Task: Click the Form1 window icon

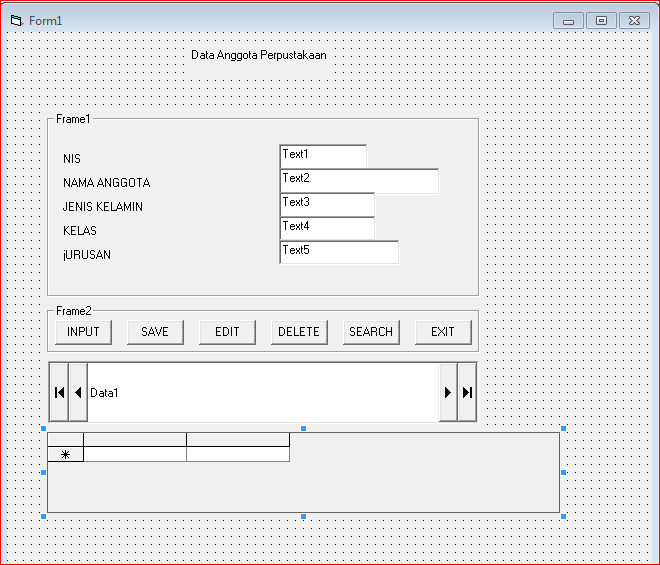Action: pos(16,20)
